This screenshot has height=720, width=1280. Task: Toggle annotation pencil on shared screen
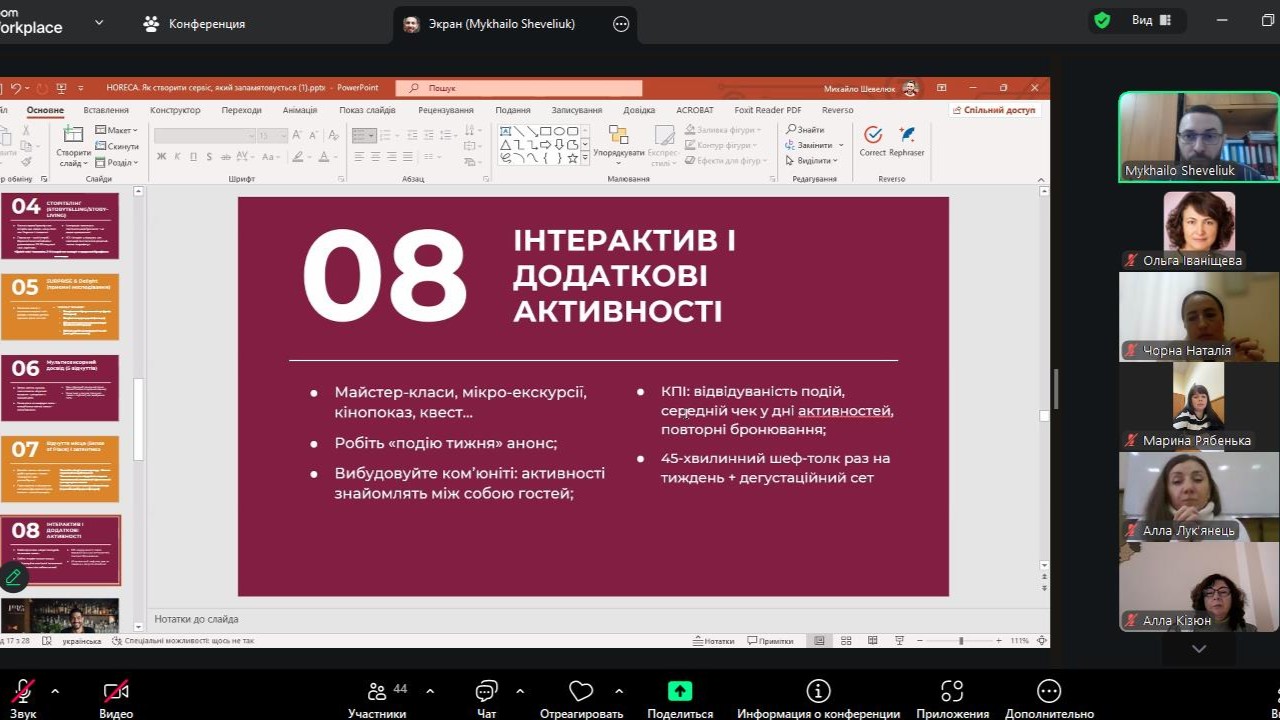pos(13,577)
